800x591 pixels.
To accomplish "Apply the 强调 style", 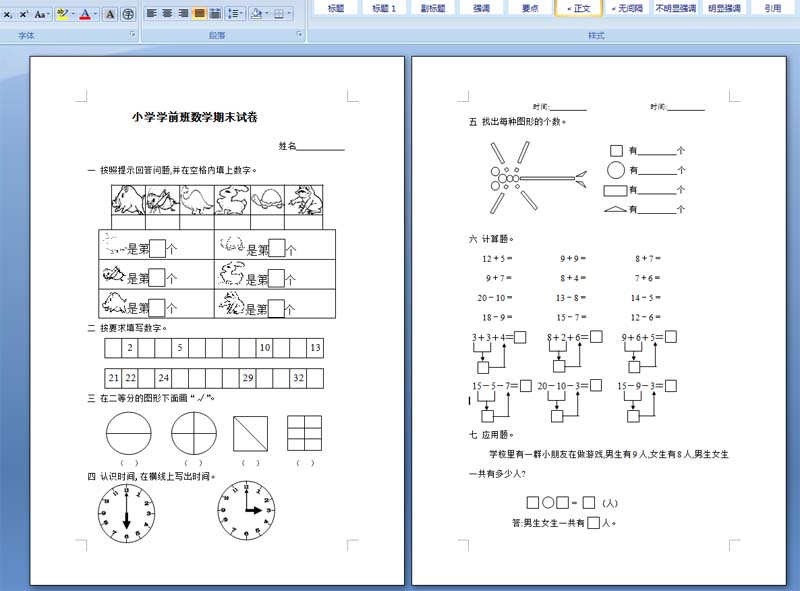I will [481, 8].
